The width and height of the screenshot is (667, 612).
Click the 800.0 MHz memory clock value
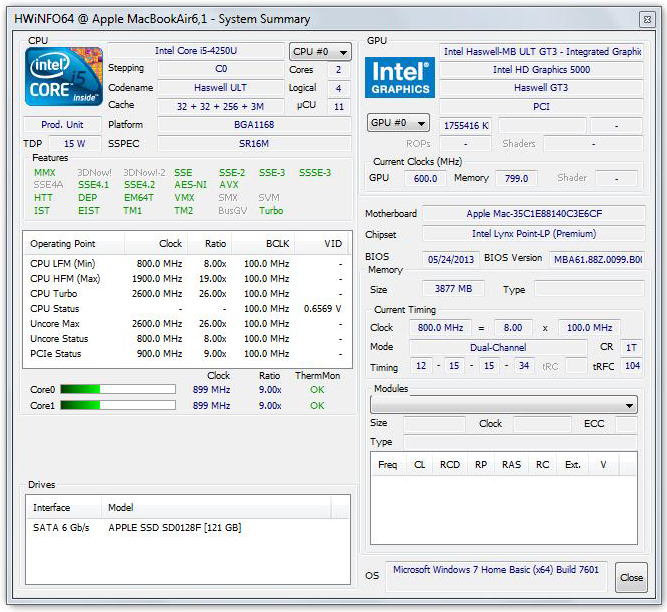(x=440, y=327)
